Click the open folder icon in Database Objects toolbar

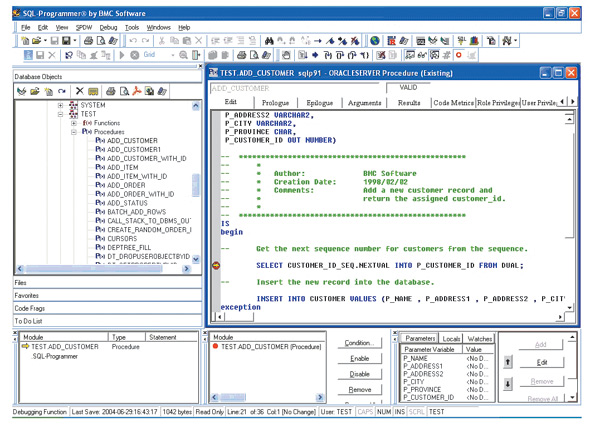pos(35,91)
